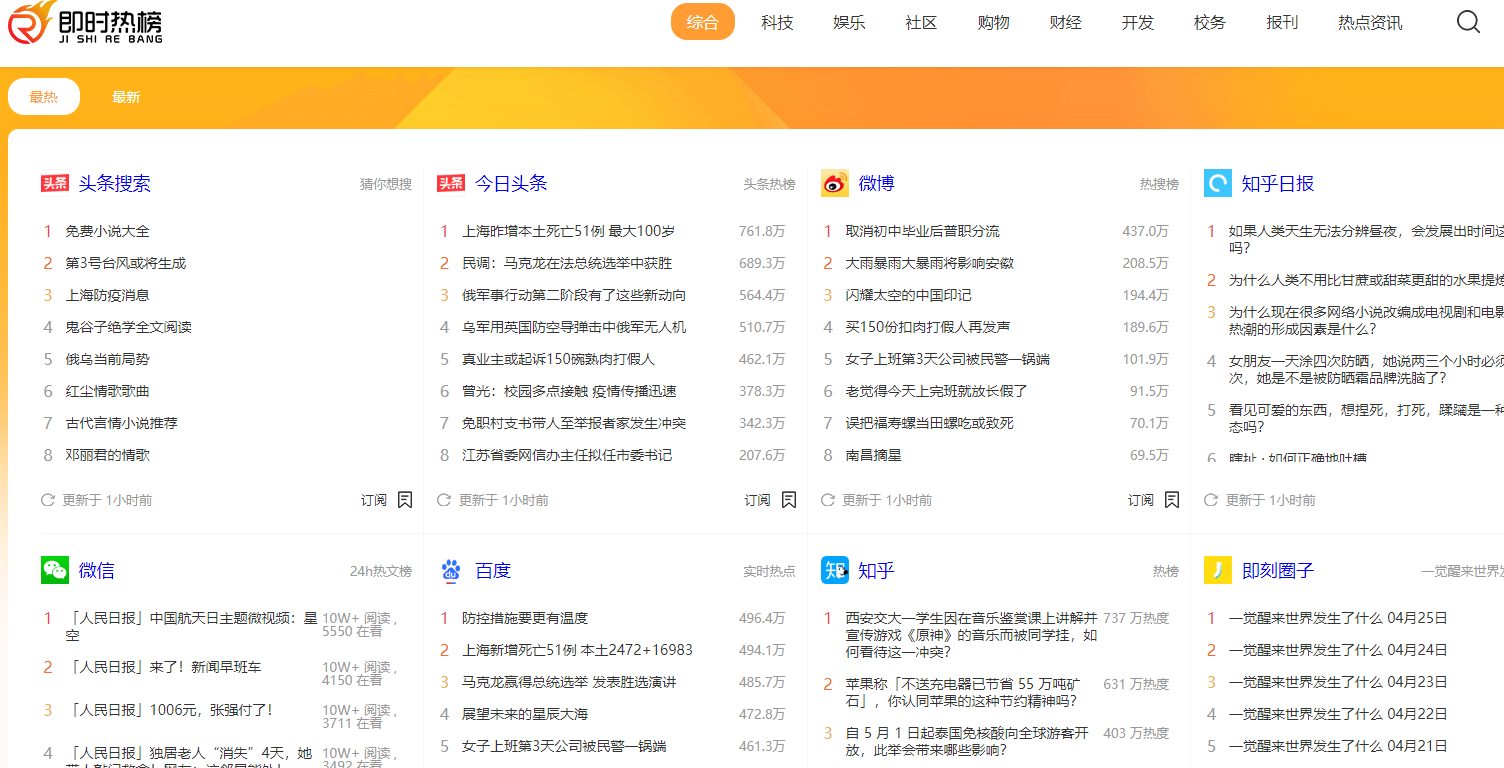Open the 科技 nav tab
Screen dimensions: 1504x768
(x=777, y=22)
